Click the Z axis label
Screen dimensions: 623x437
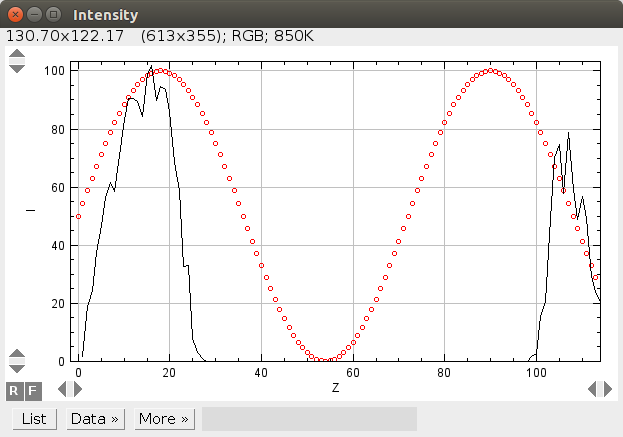(336, 387)
